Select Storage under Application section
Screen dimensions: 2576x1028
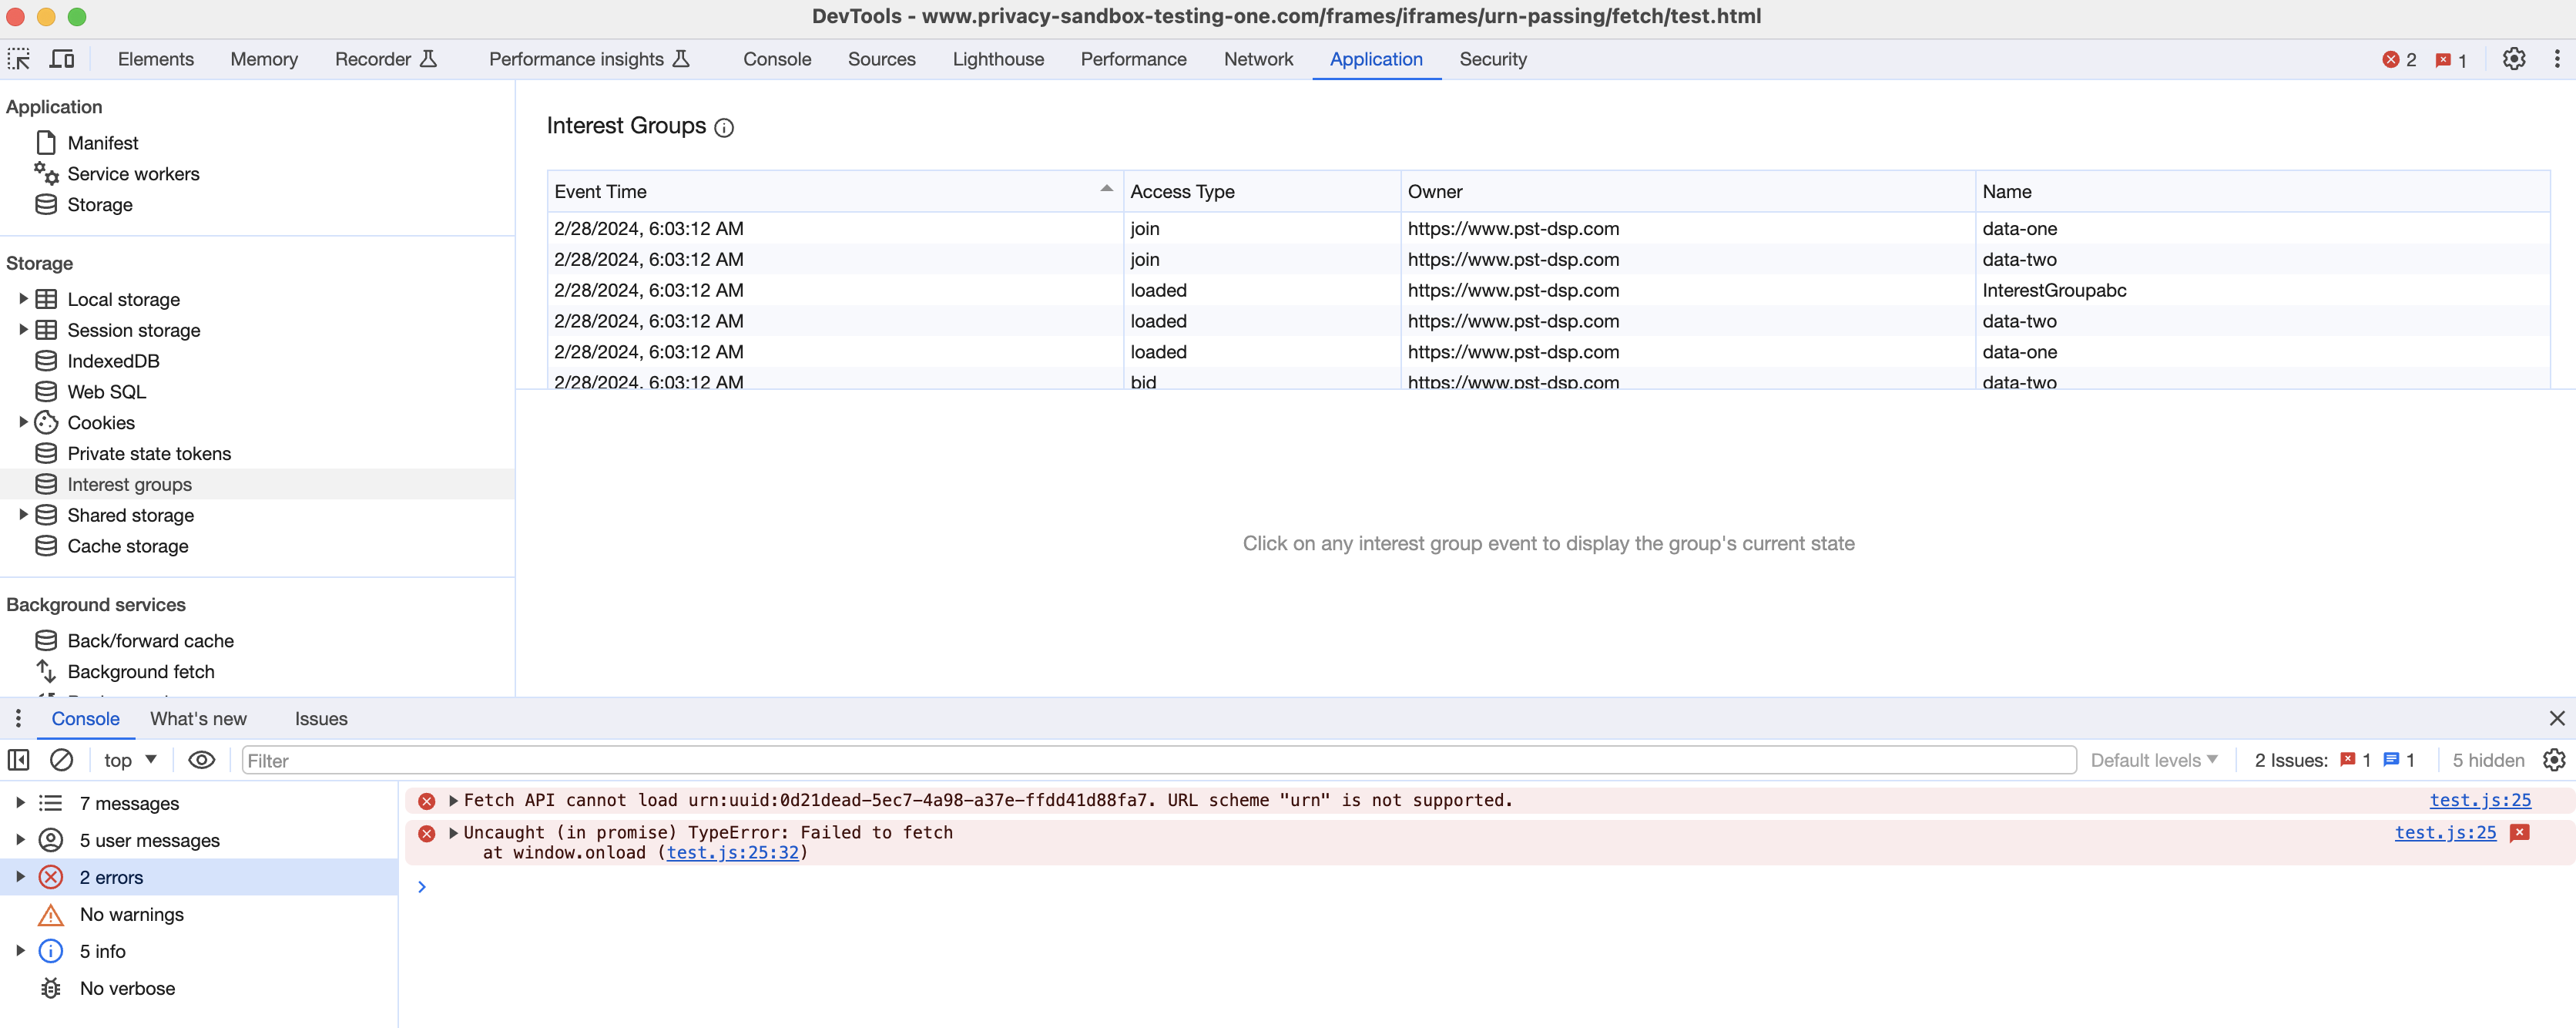point(99,205)
